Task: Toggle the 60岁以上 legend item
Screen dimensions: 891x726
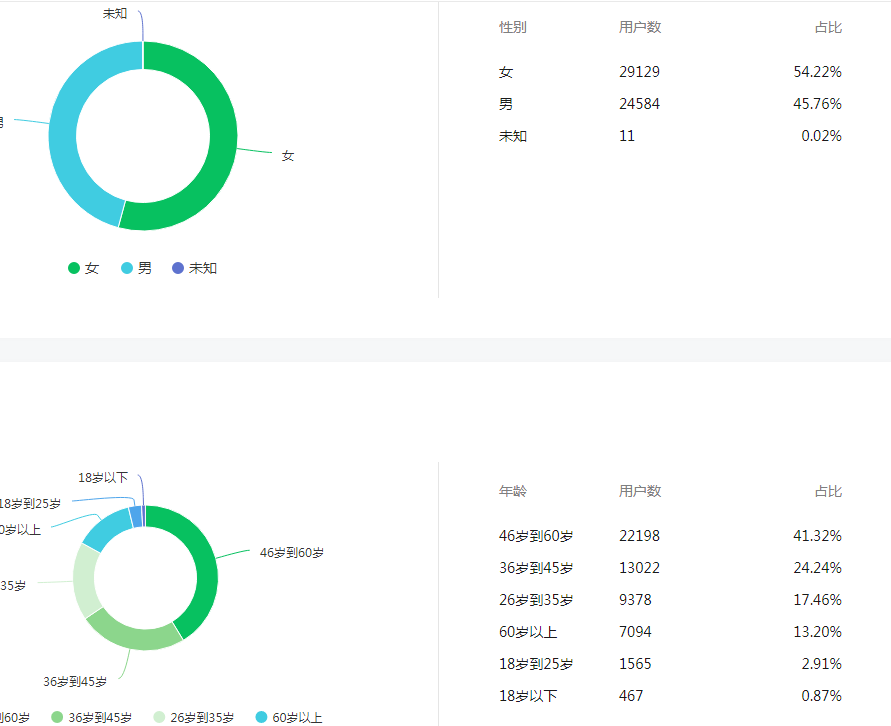Action: [289, 717]
